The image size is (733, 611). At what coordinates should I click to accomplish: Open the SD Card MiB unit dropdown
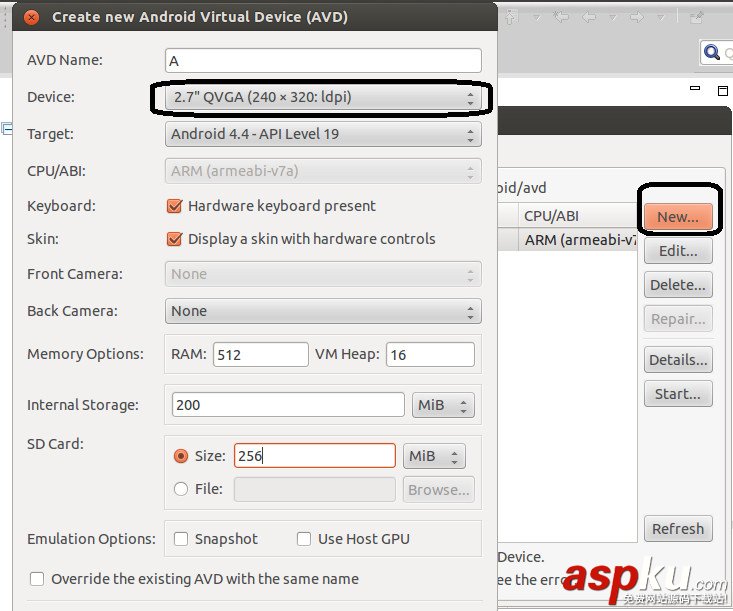coord(434,456)
